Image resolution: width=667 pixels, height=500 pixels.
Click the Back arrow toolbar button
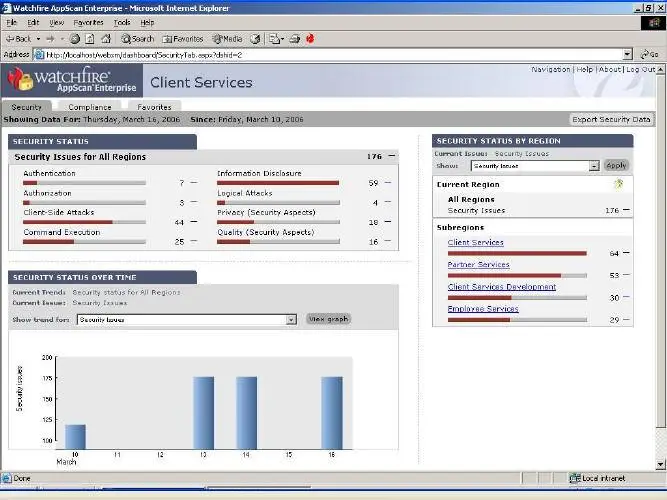coord(19,39)
